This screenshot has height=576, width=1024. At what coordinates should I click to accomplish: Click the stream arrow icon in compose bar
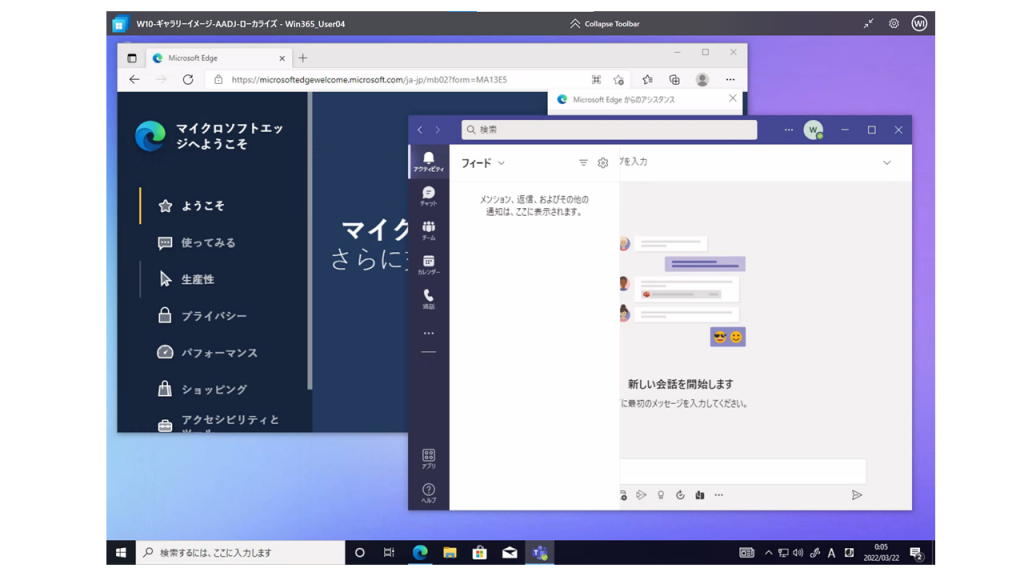[641, 495]
